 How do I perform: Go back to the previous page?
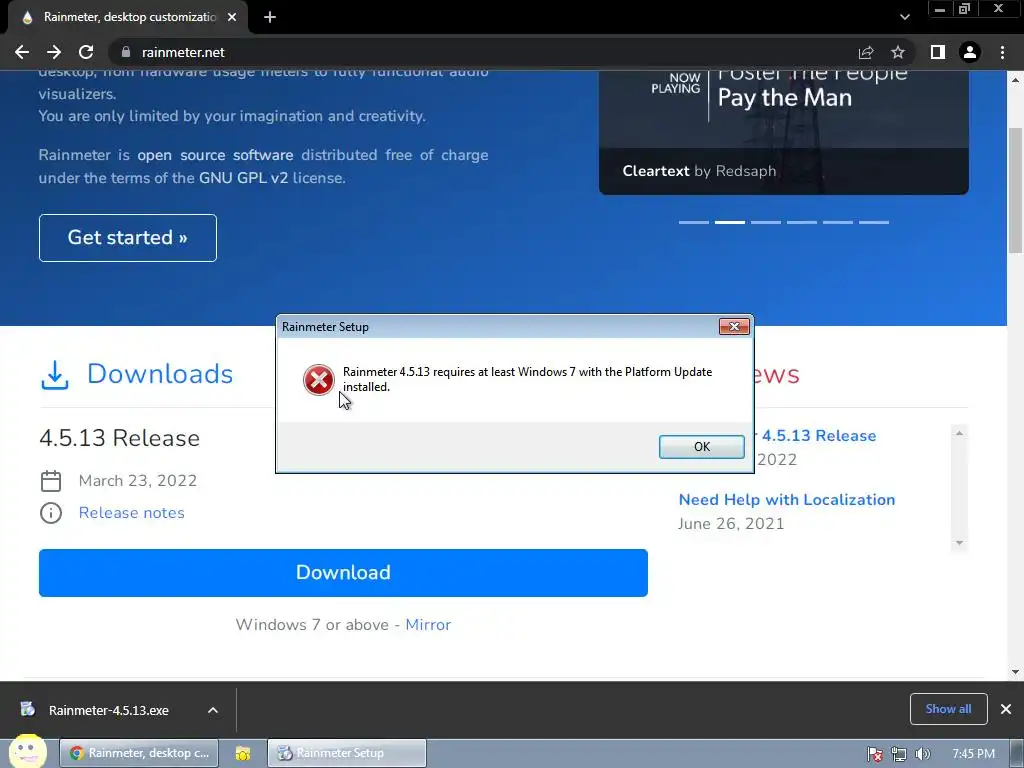pyautogui.click(x=22, y=52)
